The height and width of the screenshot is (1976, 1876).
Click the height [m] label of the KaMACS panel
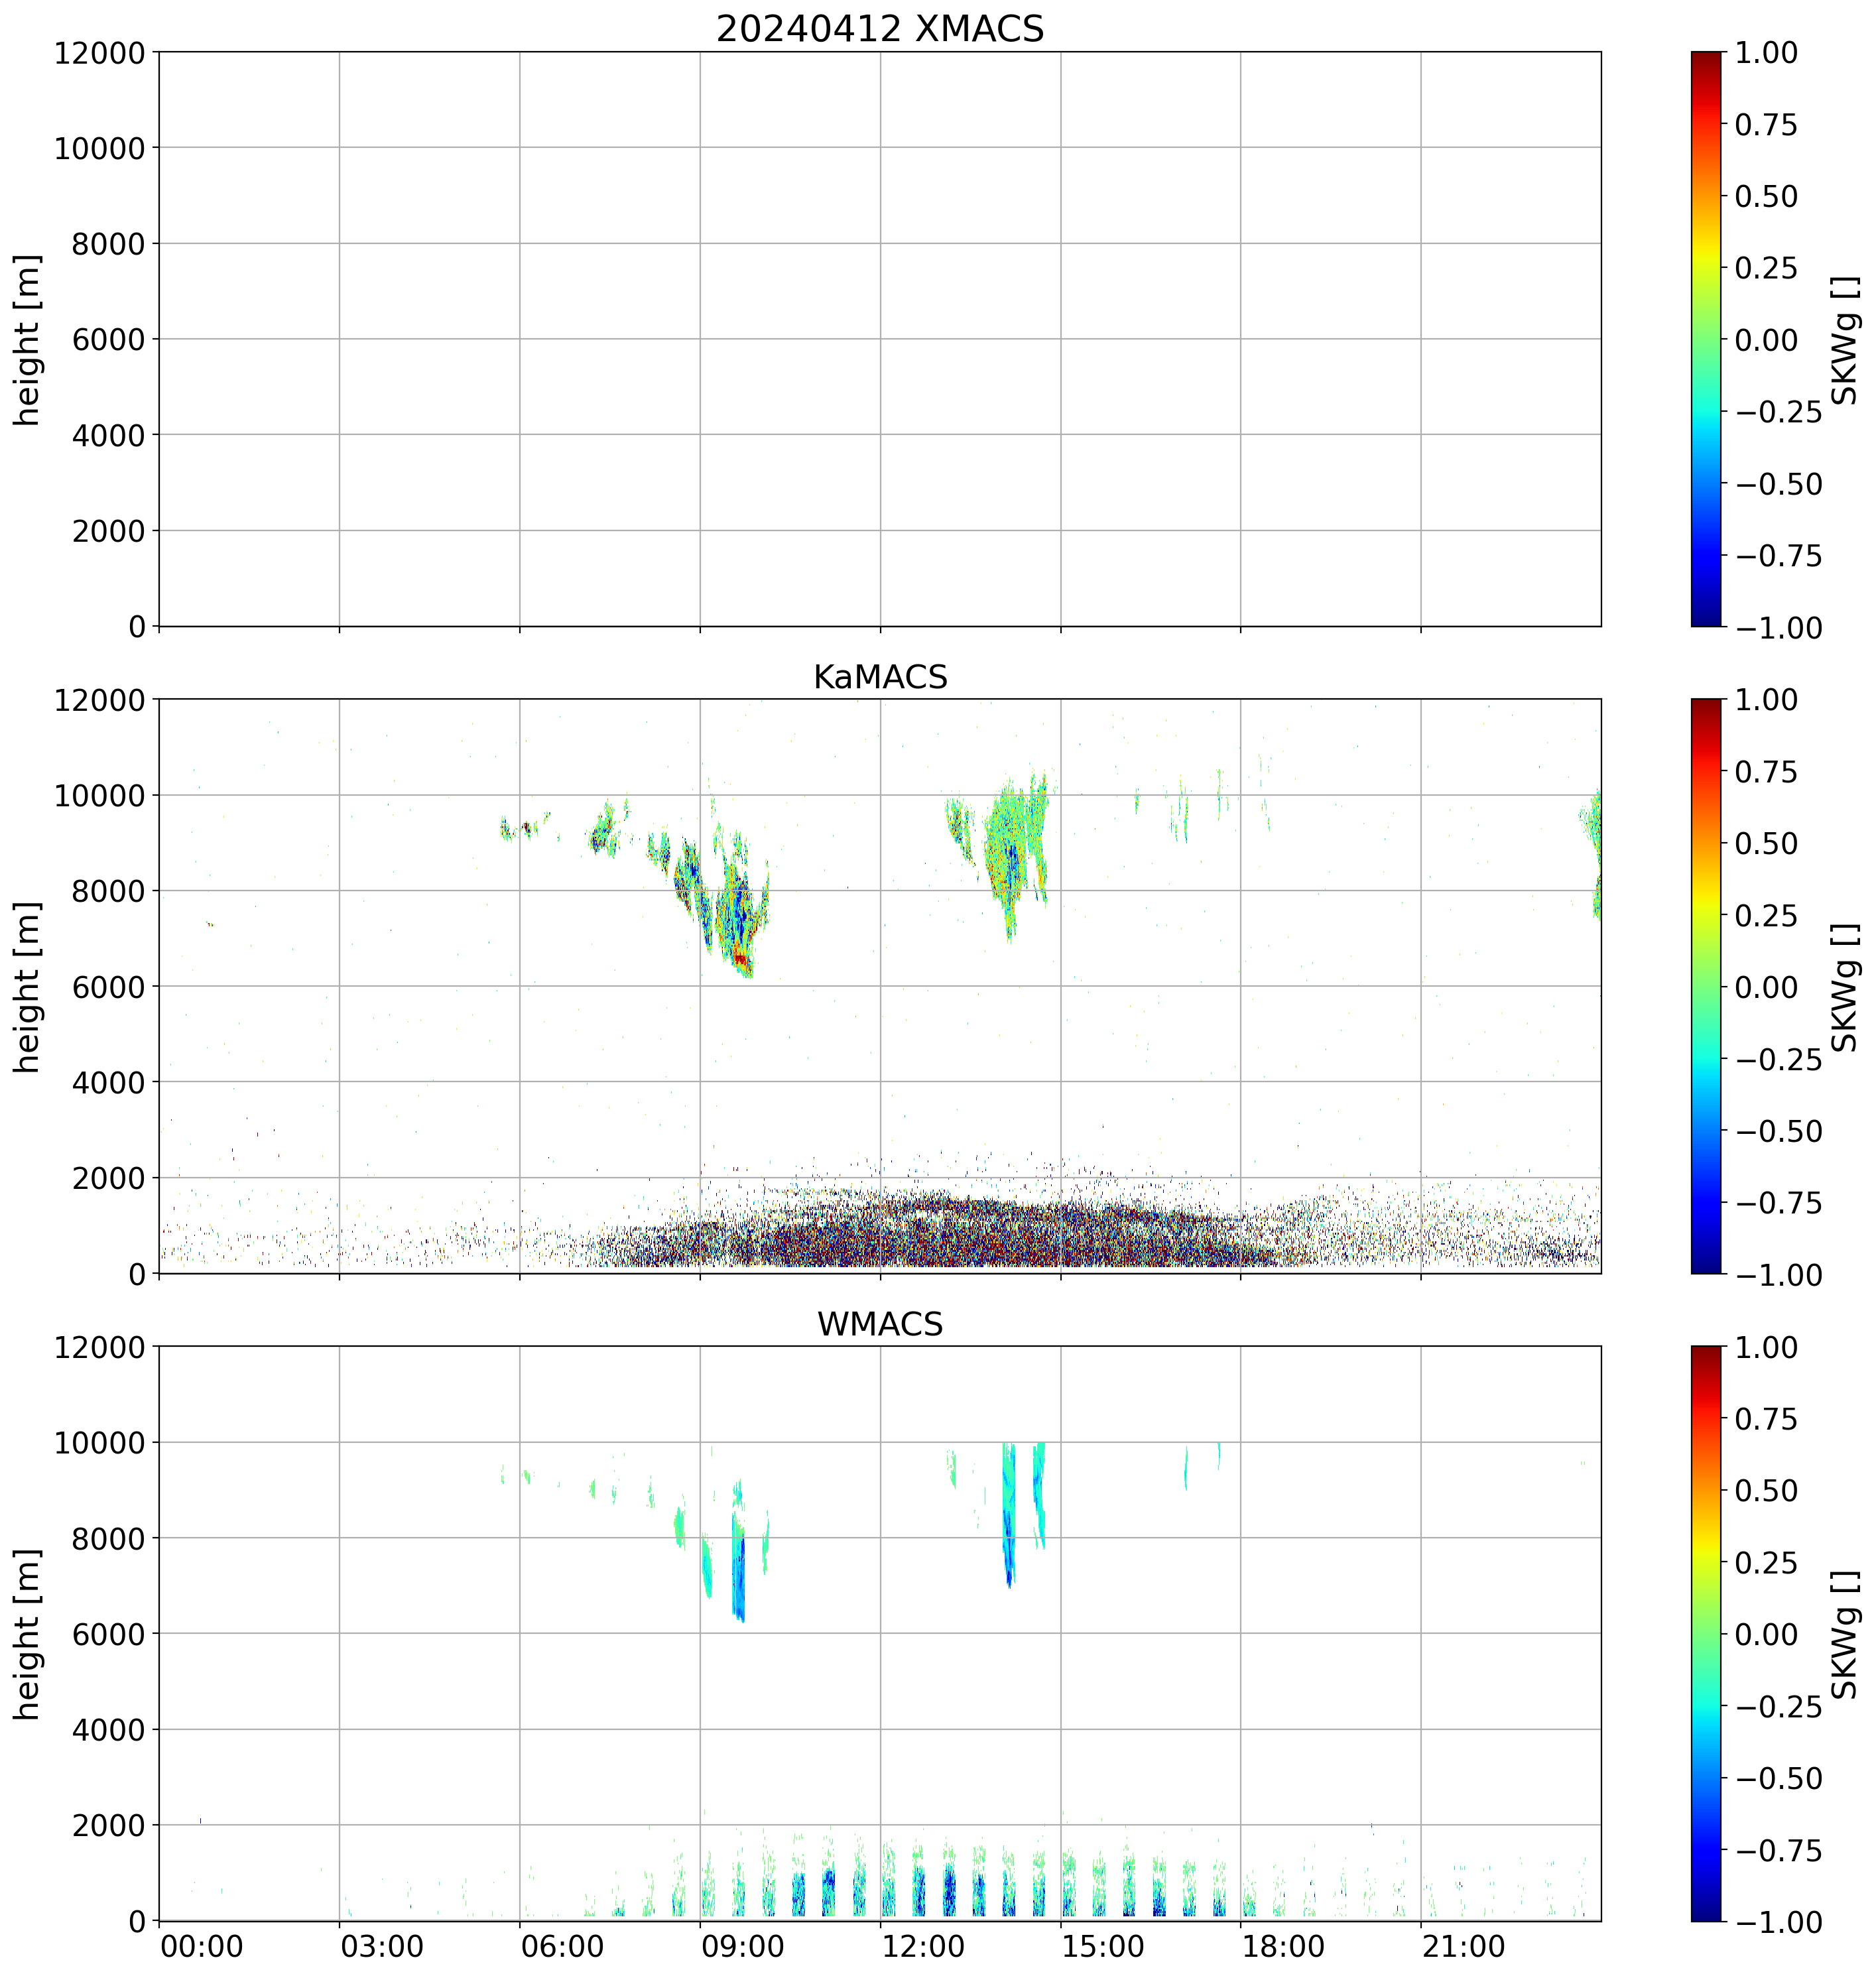click(28, 986)
